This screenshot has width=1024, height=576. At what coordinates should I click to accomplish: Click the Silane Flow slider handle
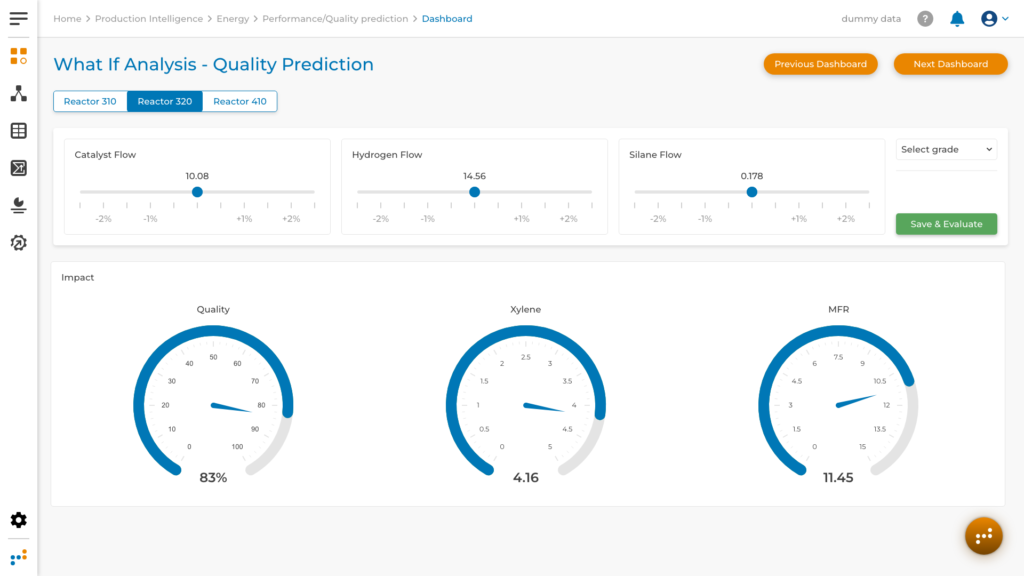click(x=752, y=192)
